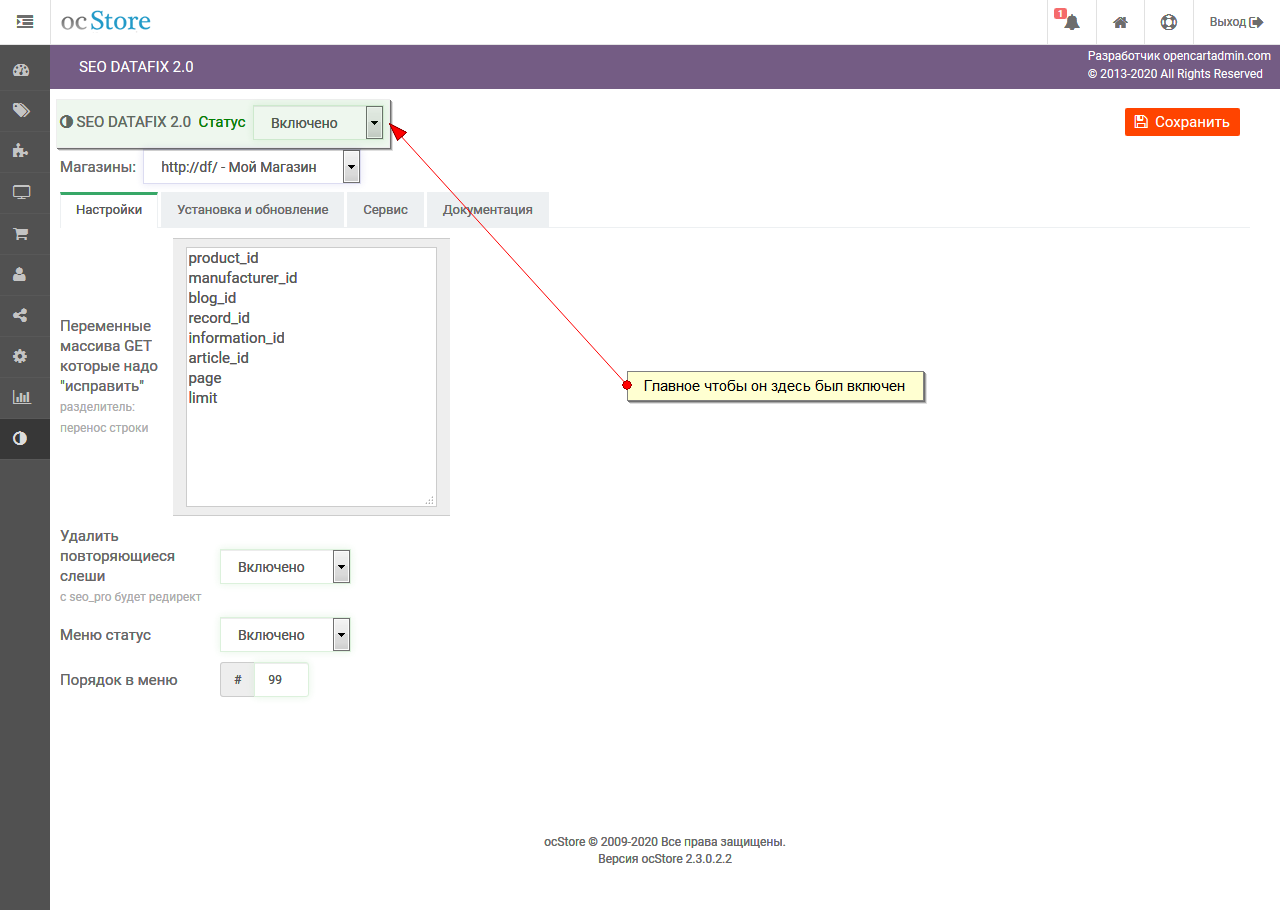Screen dimensions: 1280x910
Task: Open Sales via the shopping cart icon
Action: pyautogui.click(x=21, y=234)
